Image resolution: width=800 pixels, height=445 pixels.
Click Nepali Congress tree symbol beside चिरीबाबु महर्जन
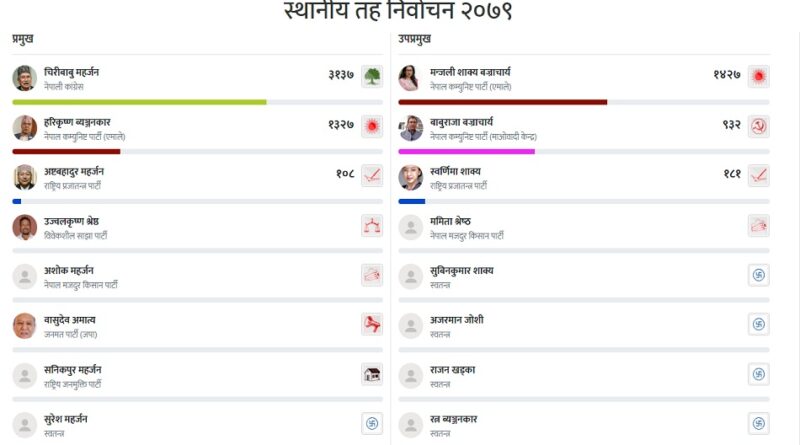click(371, 77)
